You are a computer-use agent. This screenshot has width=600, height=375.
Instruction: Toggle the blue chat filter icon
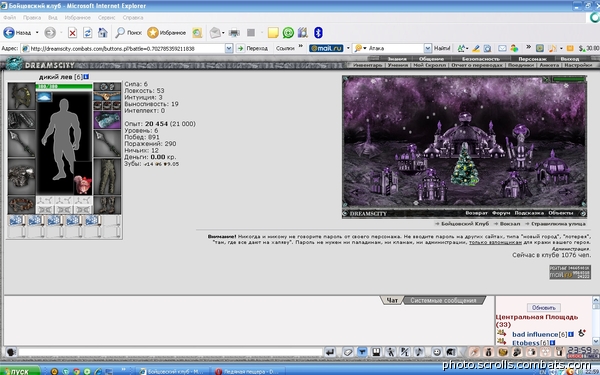(362, 352)
